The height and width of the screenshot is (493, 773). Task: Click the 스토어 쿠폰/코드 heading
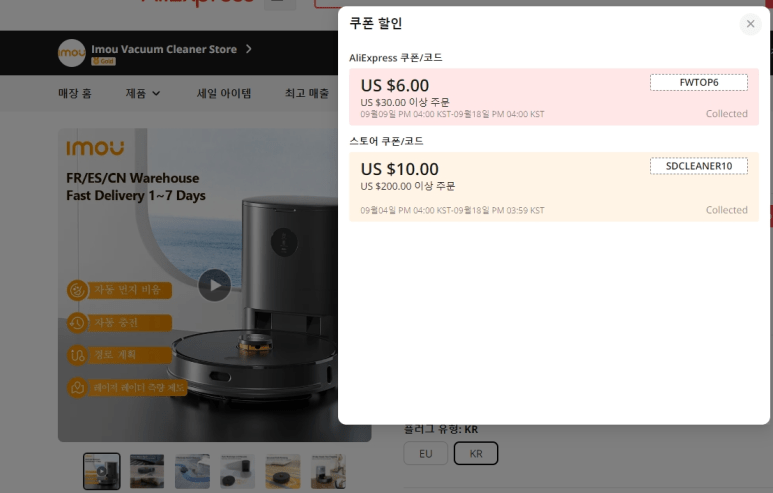pos(386,141)
